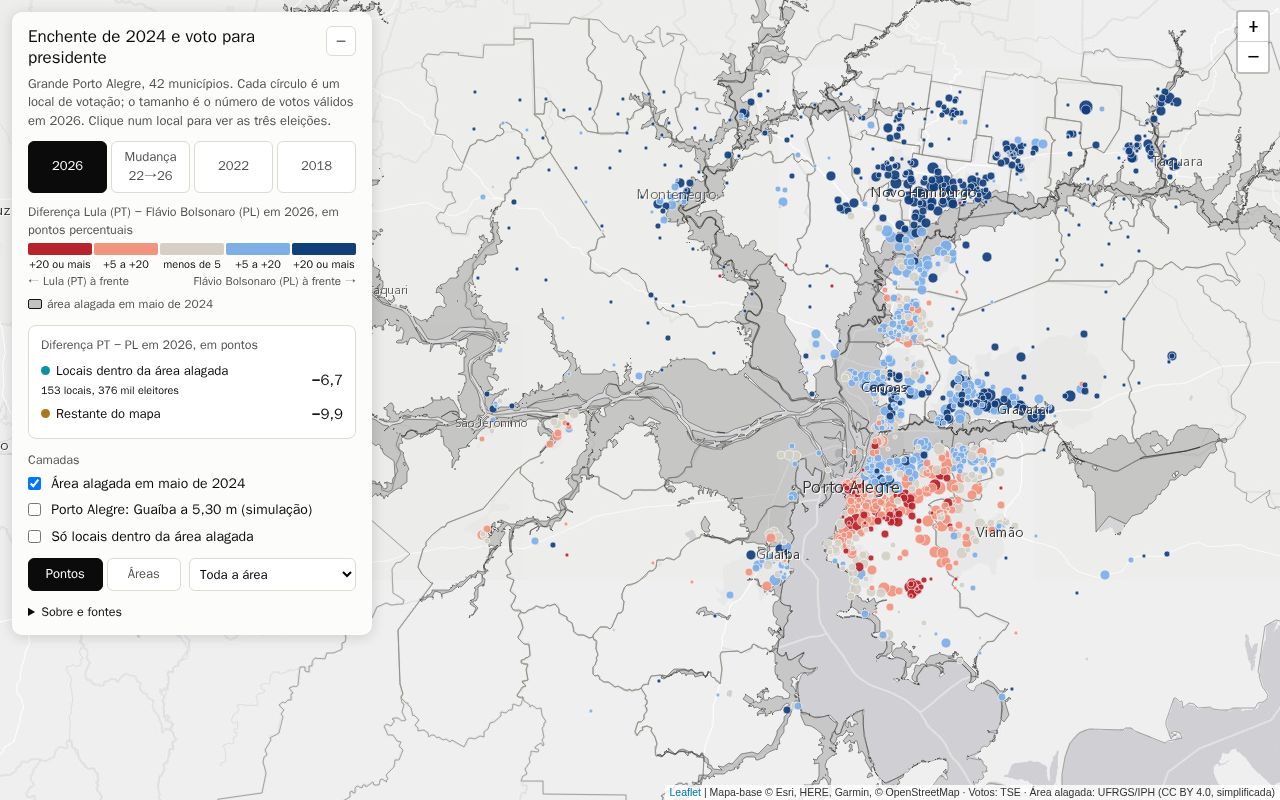
Task: Expand Sobre e fontes section
Action: (75, 612)
